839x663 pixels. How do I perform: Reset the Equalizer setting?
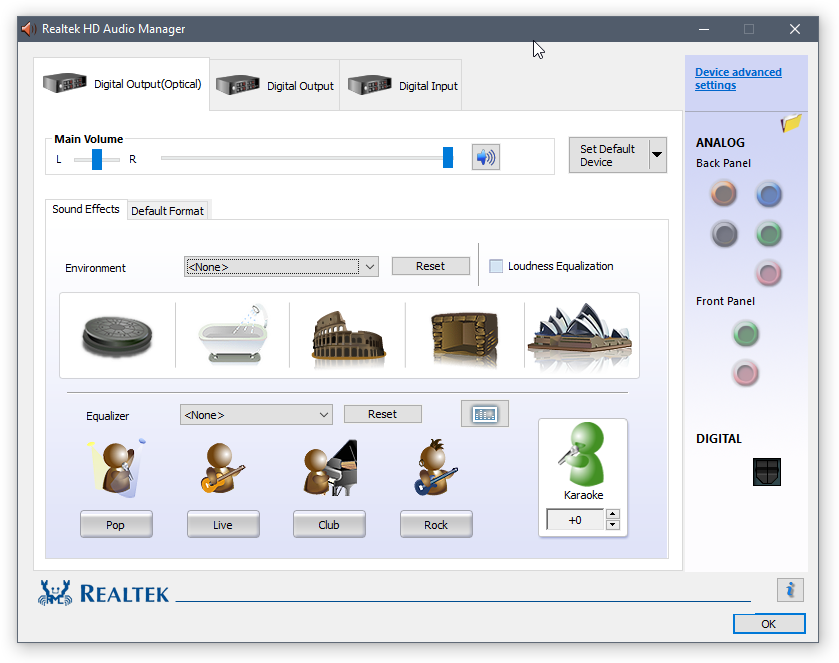[x=383, y=414]
